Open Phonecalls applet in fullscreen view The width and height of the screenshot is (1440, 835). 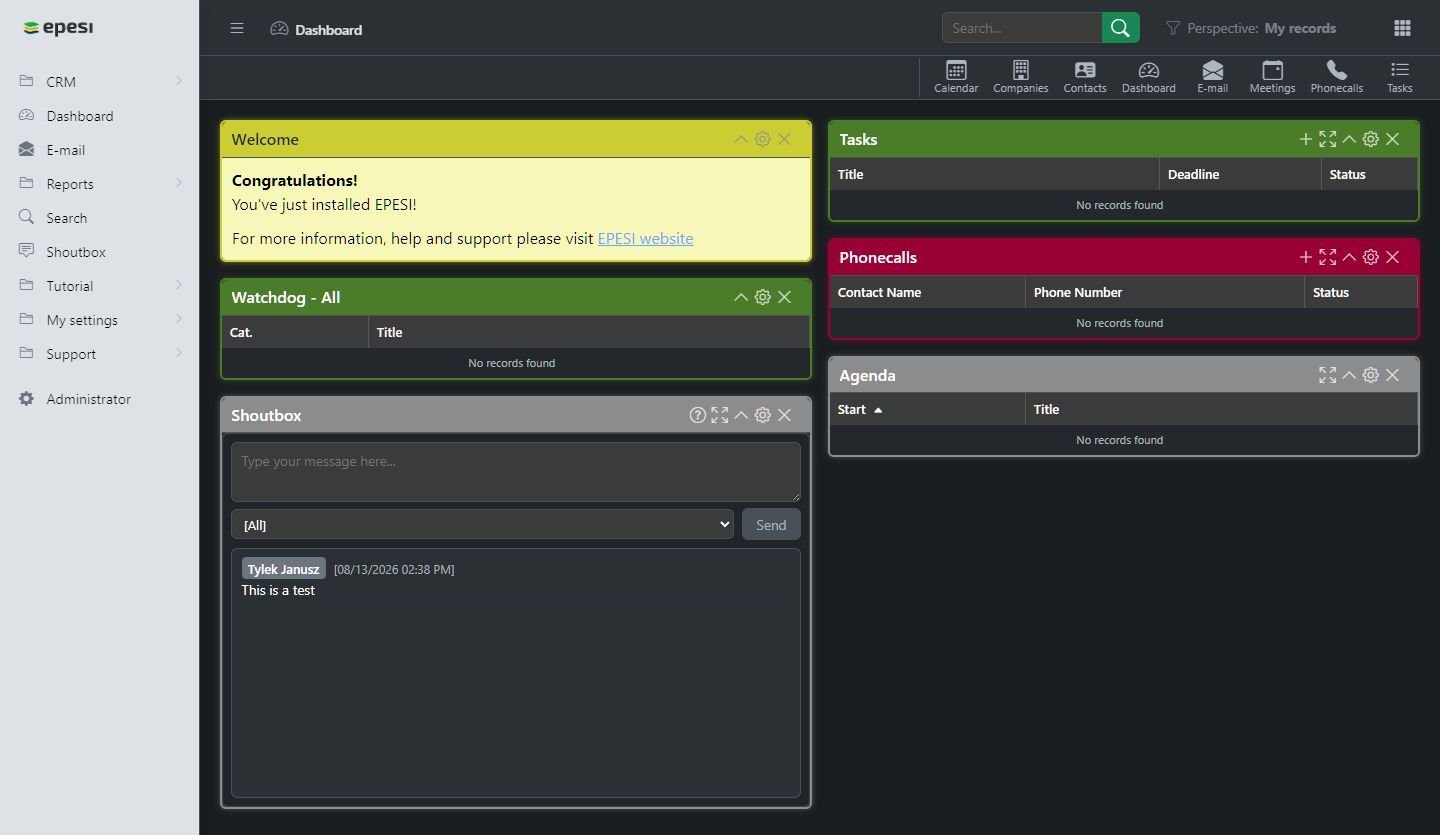coord(1327,257)
